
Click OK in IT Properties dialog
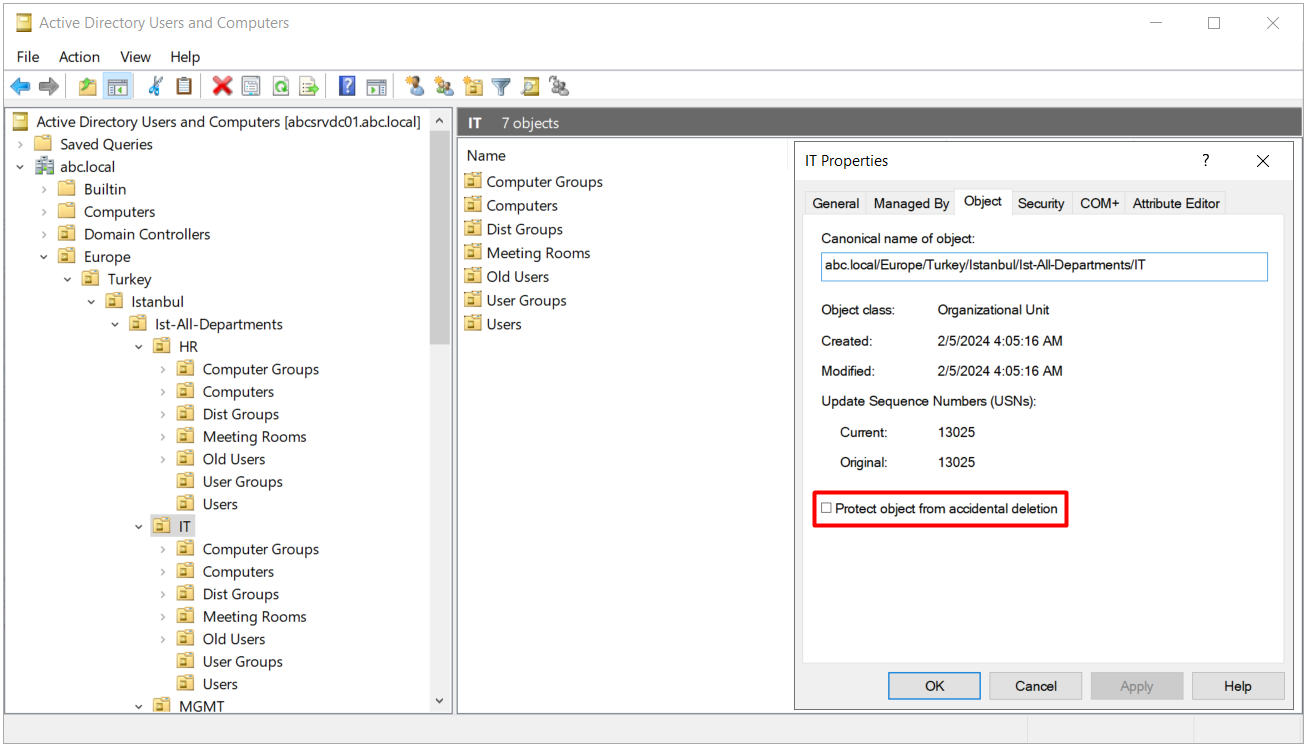[x=935, y=686]
